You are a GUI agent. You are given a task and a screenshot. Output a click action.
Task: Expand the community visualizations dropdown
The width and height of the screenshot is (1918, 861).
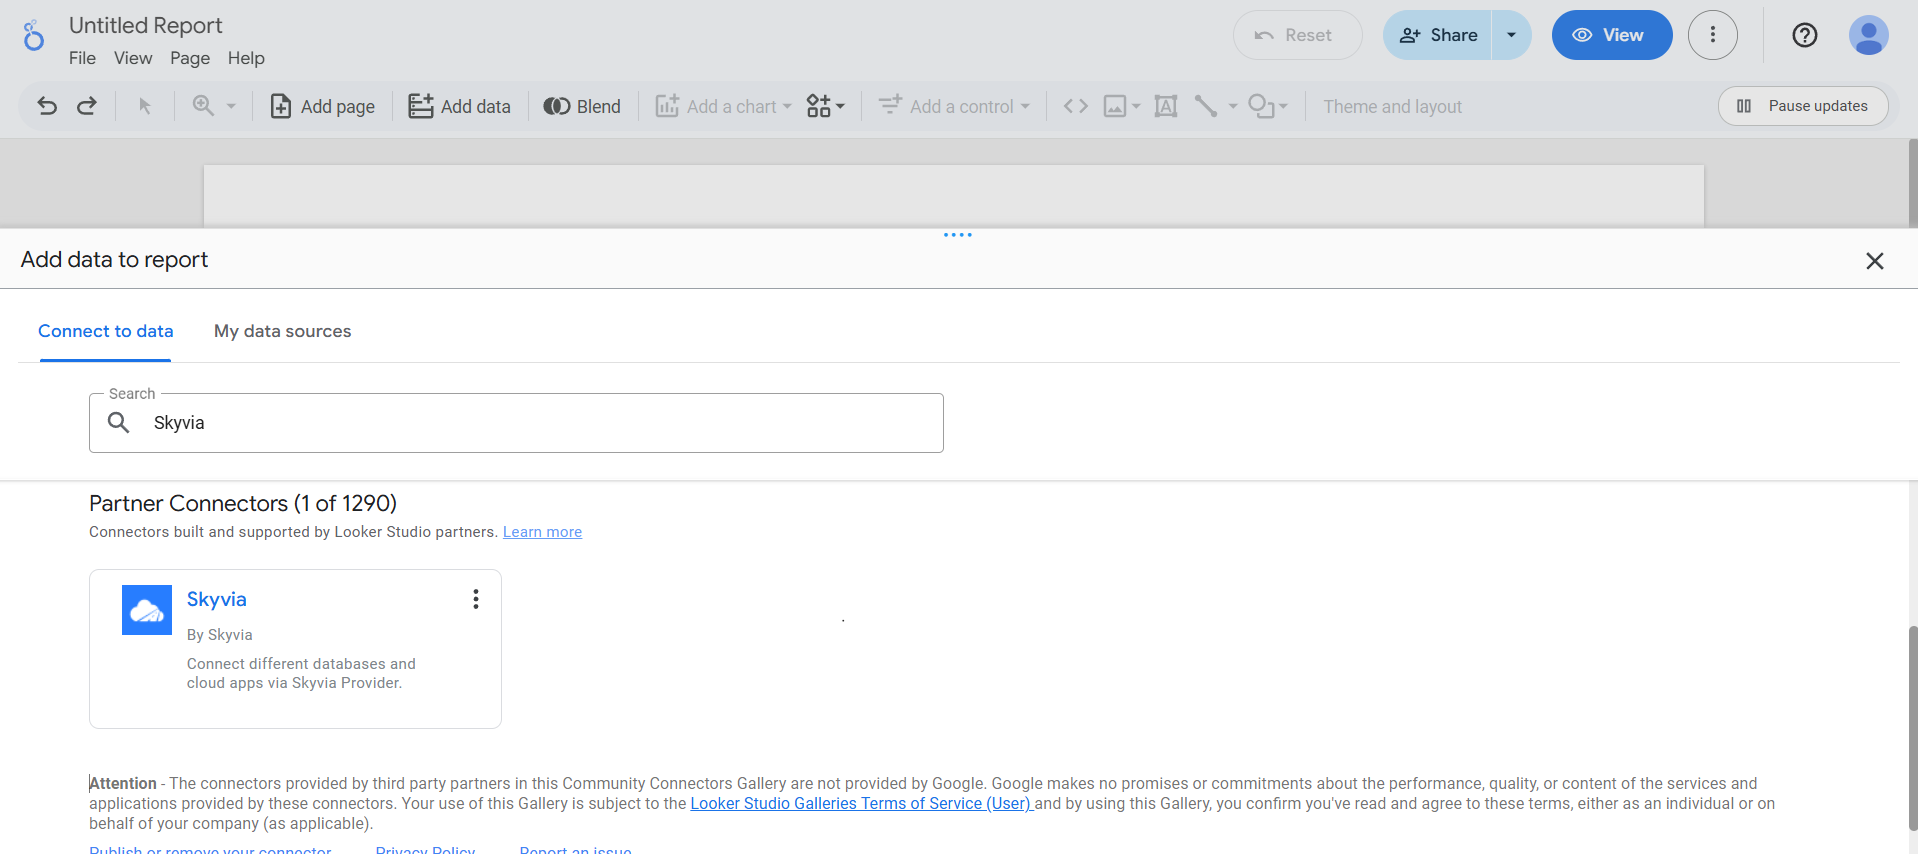[x=826, y=106]
